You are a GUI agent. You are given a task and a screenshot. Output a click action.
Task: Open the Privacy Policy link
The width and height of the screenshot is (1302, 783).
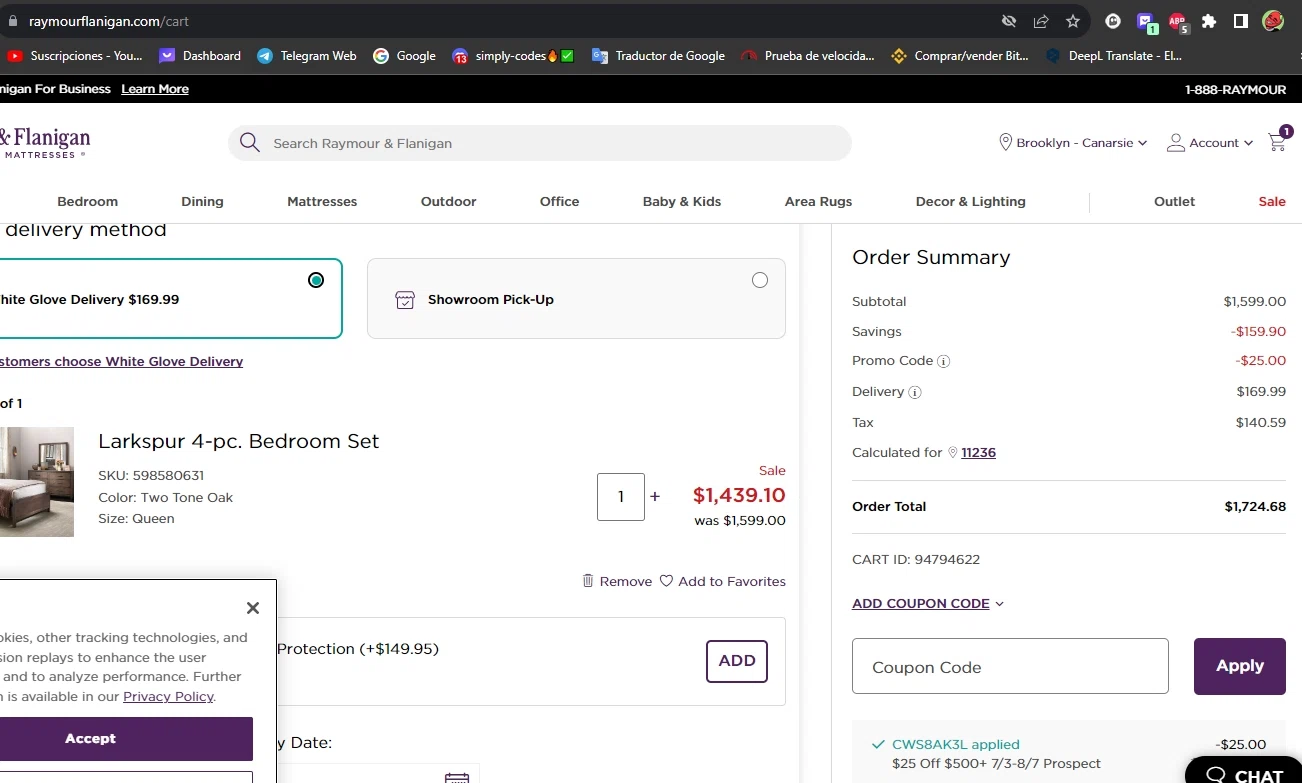(x=168, y=697)
